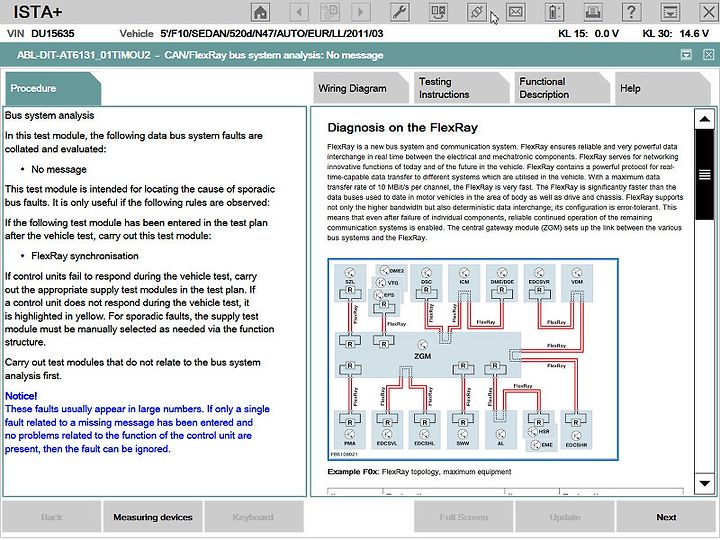Click the VIN value DU15635
This screenshot has width=720, height=540.
point(52,34)
